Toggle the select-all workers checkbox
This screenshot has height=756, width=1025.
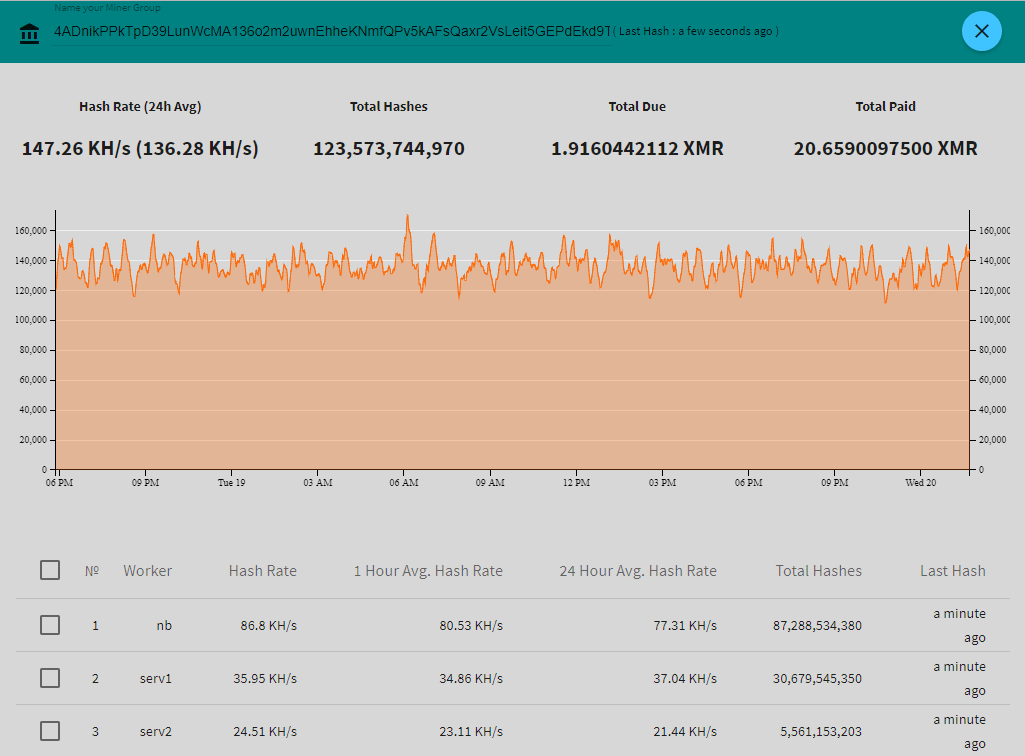50,570
